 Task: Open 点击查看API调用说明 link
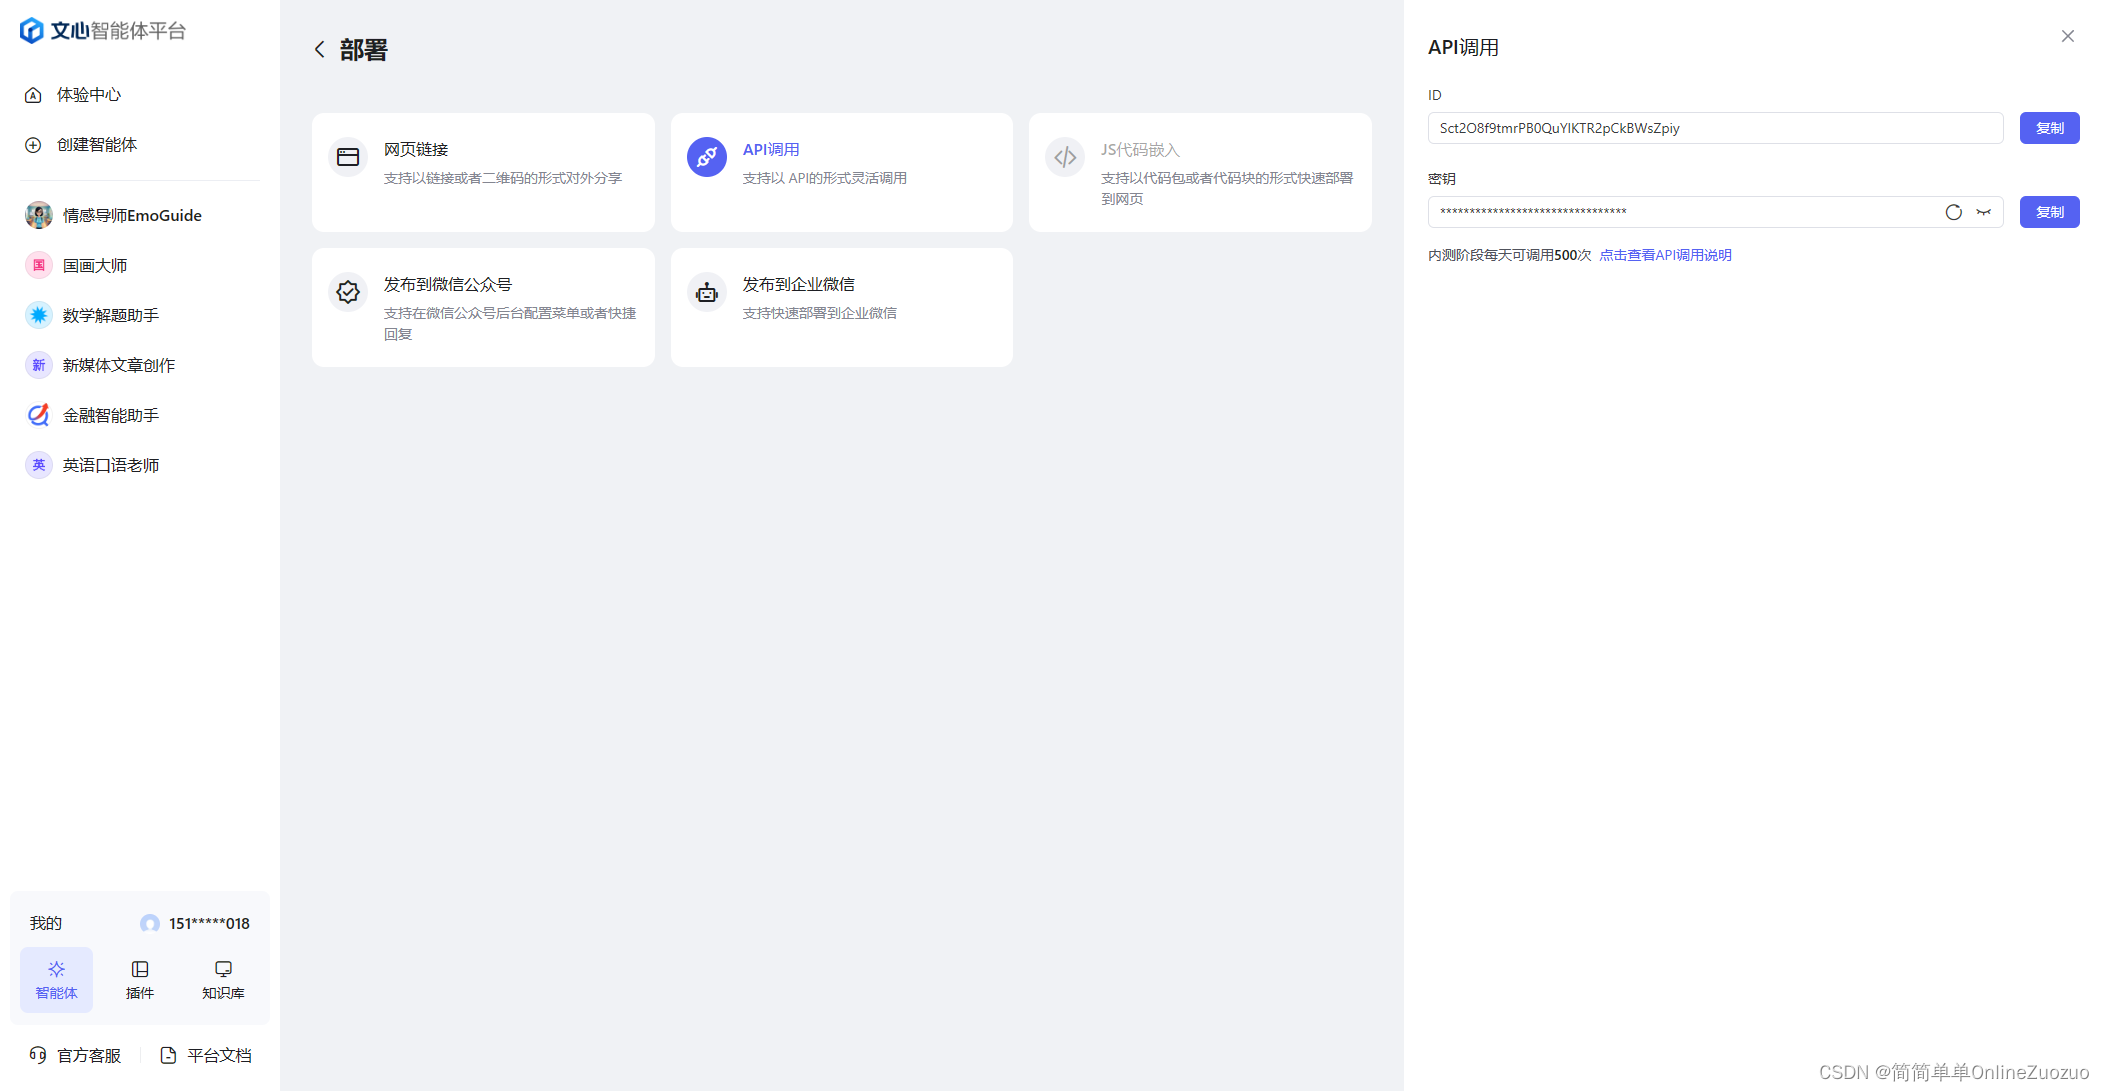point(1665,255)
